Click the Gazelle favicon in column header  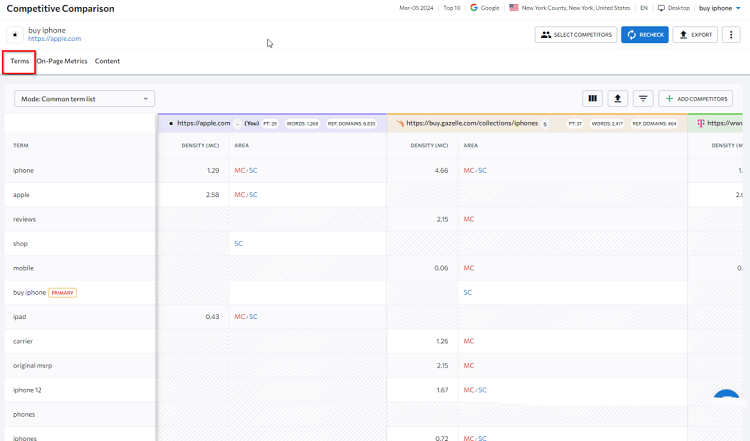pyautogui.click(x=400, y=123)
